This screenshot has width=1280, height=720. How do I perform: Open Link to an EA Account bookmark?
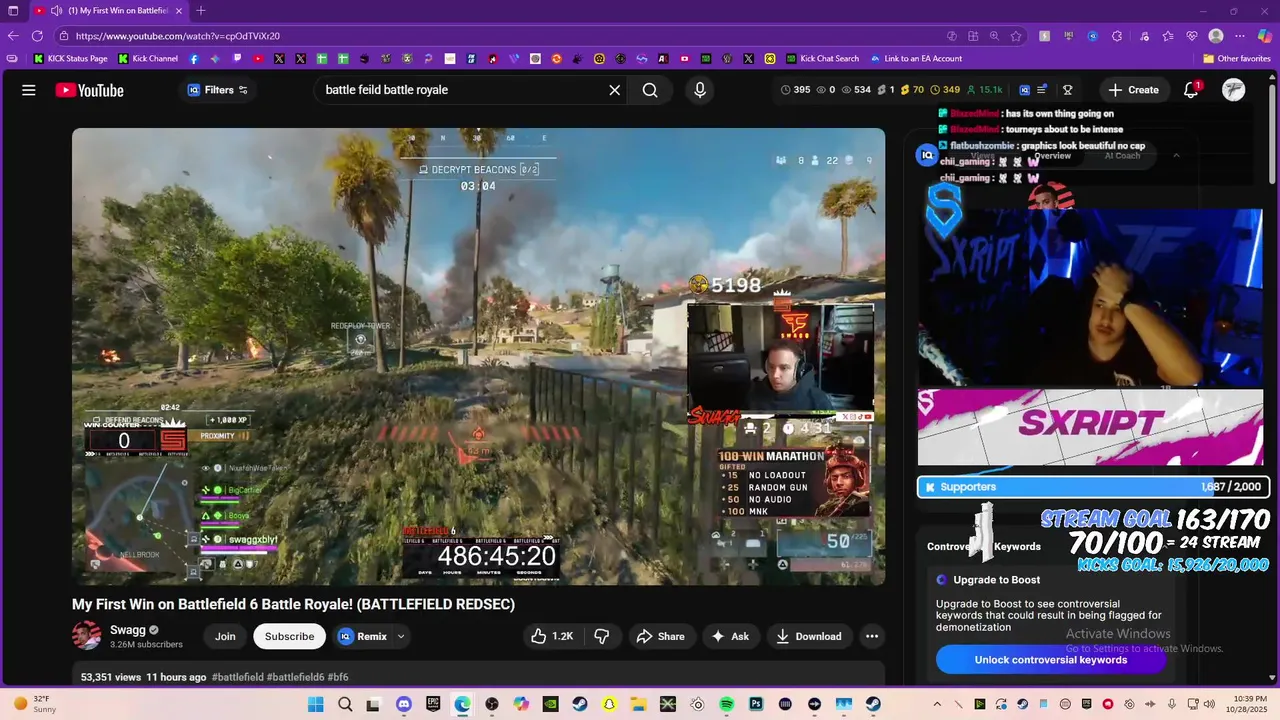coord(916,59)
